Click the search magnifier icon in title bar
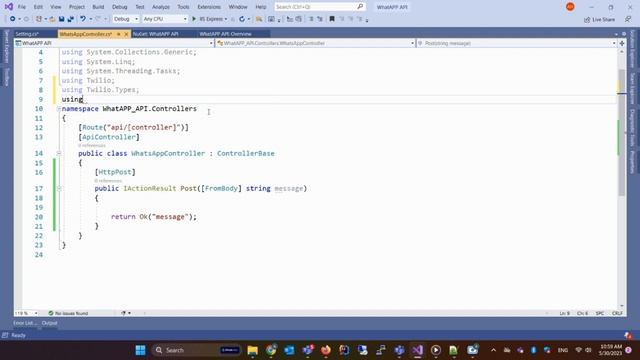Viewport: 640px width, 360px height. click(x=360, y=7)
